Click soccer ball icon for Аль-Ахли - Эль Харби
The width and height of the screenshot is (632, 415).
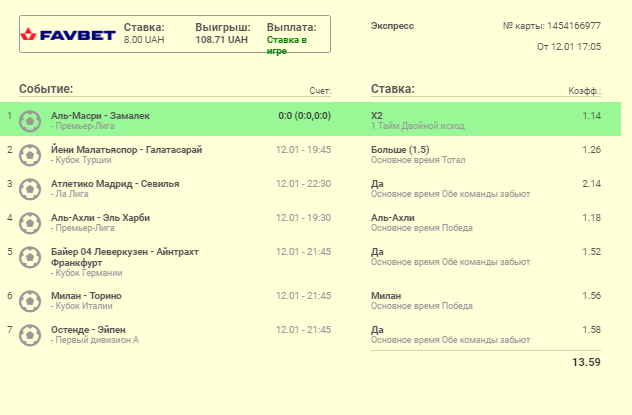(30, 223)
